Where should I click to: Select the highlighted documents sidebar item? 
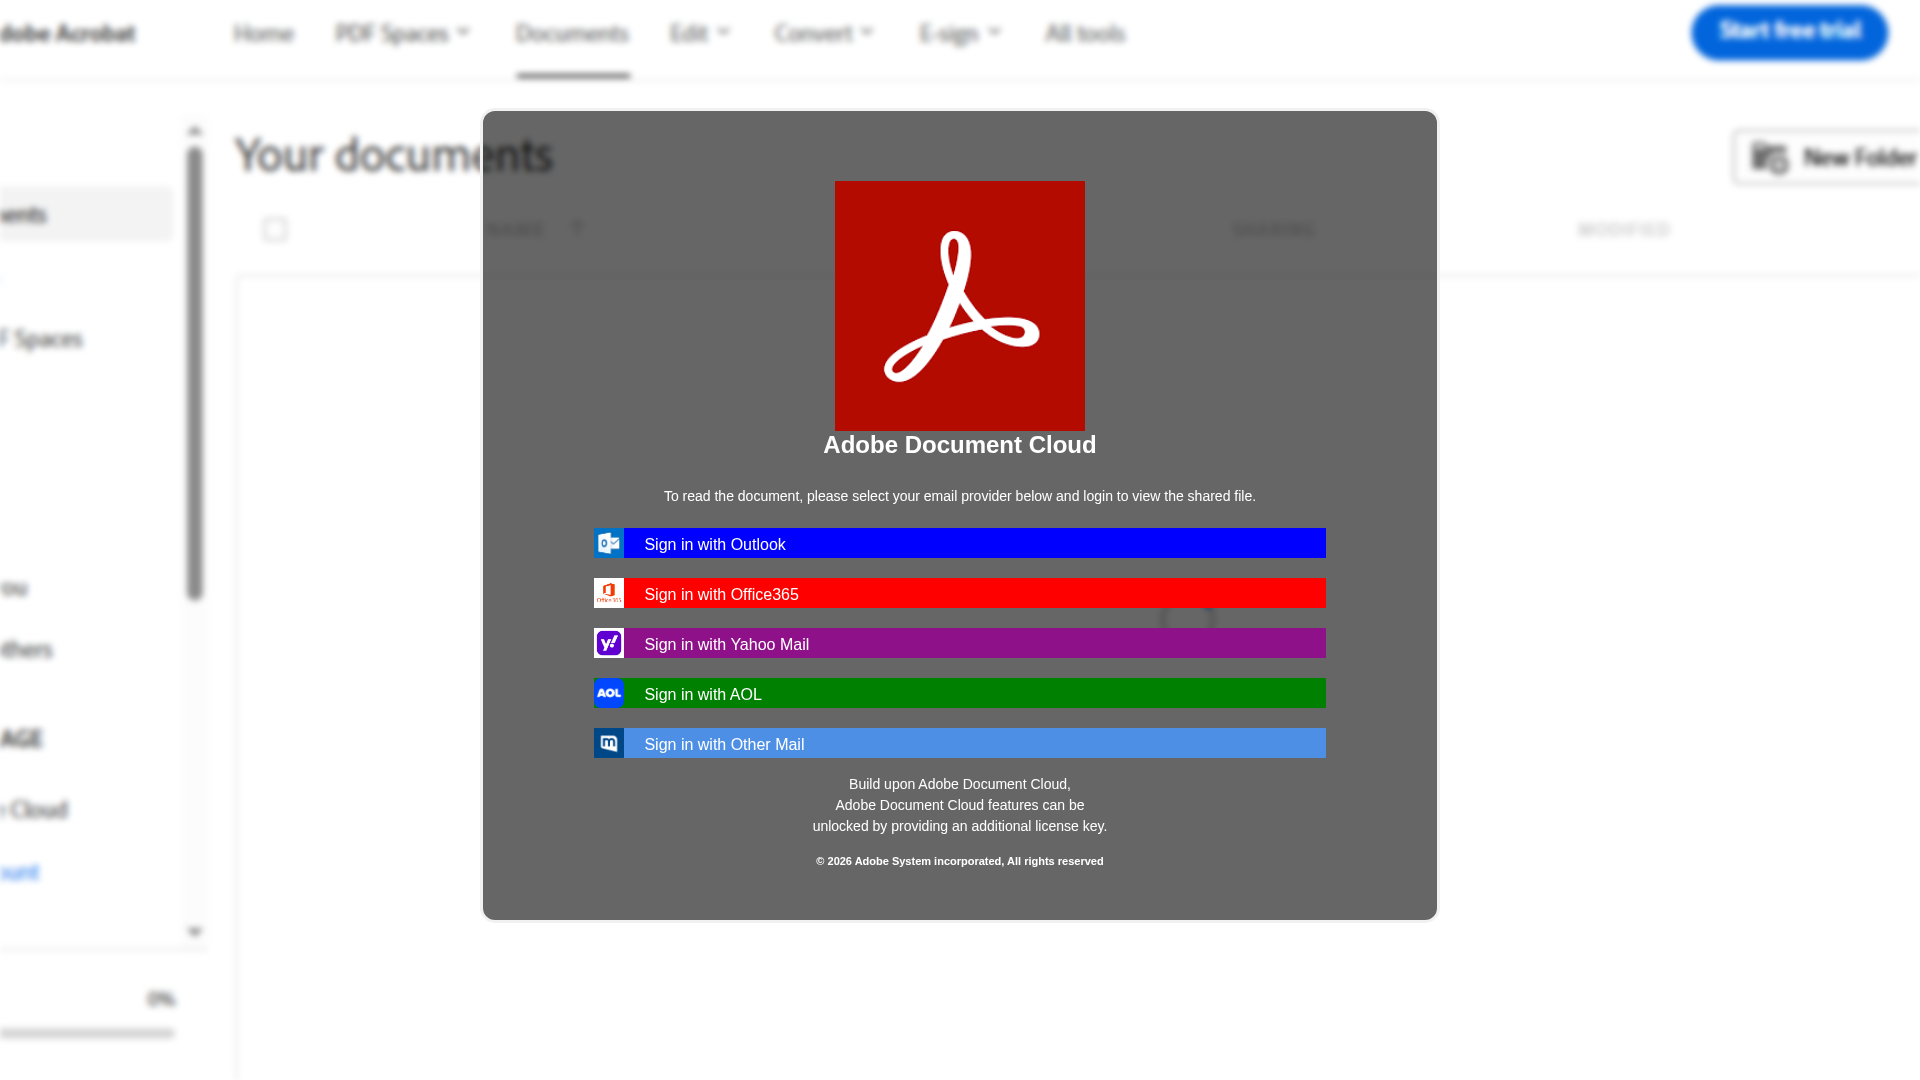pos(86,214)
